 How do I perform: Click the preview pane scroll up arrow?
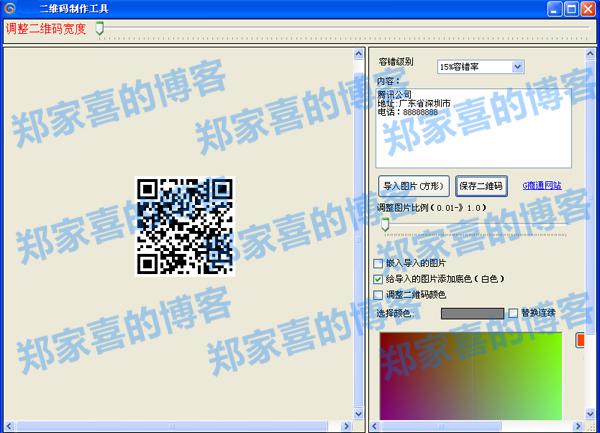tap(359, 54)
